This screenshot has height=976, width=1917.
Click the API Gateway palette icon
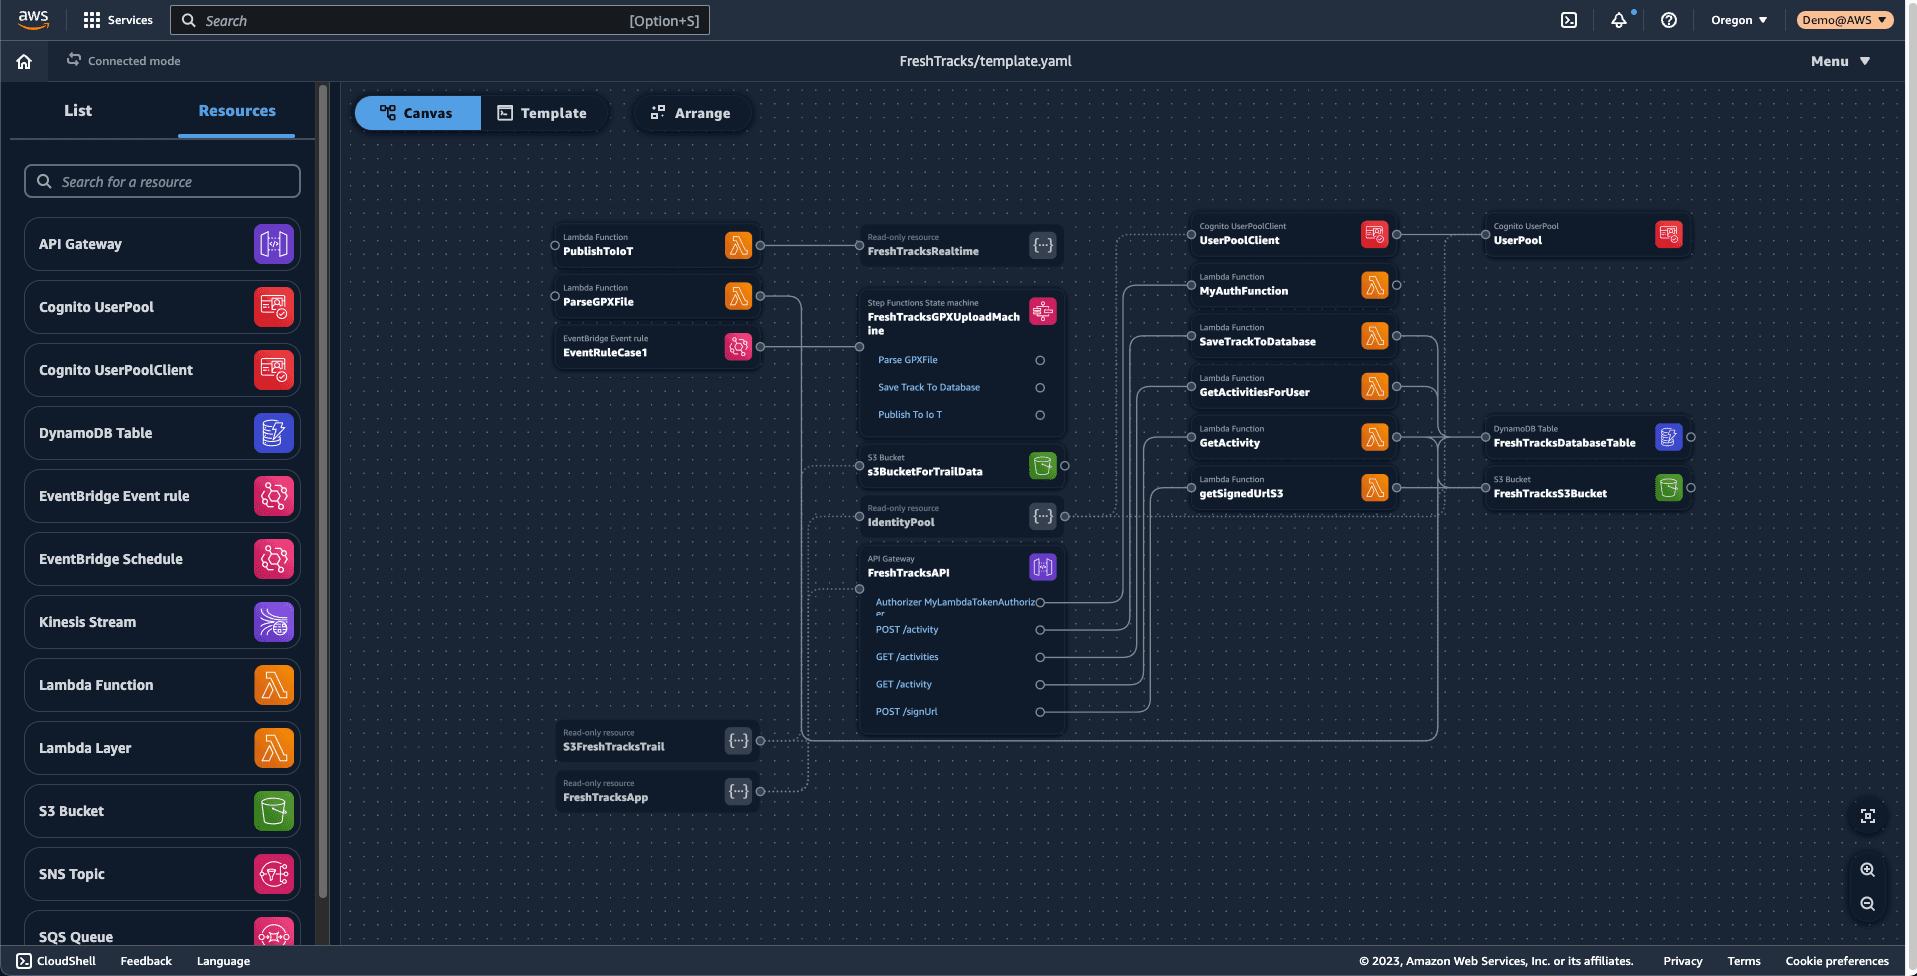[273, 244]
